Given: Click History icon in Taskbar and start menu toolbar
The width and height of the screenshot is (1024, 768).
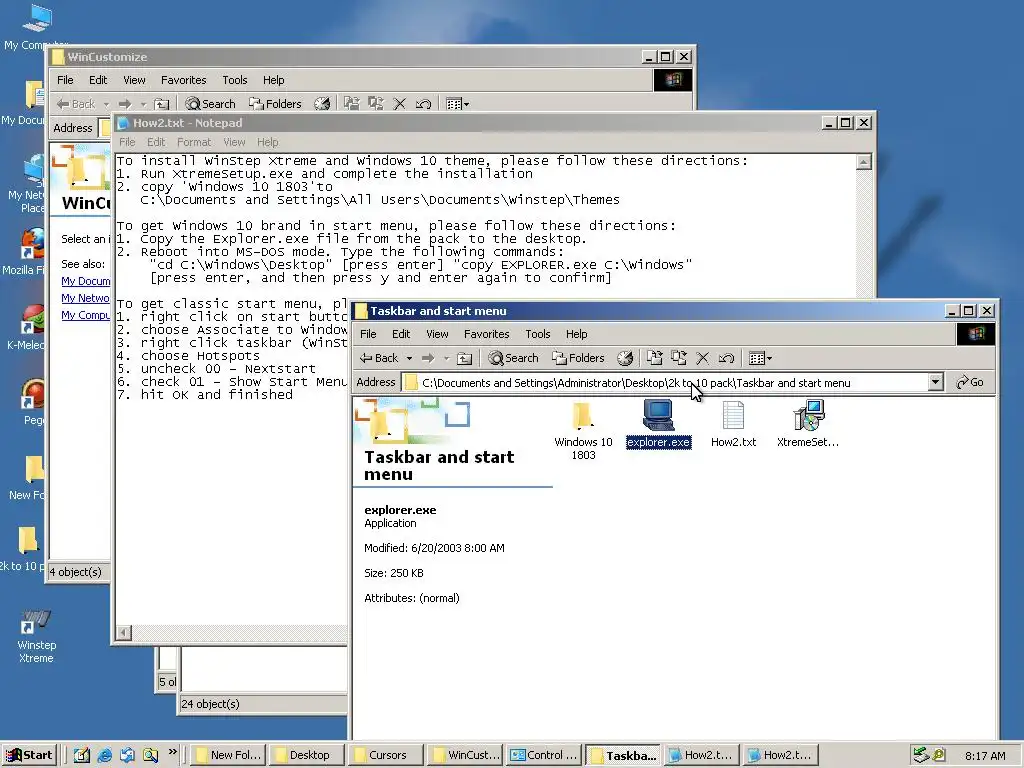Looking at the screenshot, I should [x=625, y=358].
